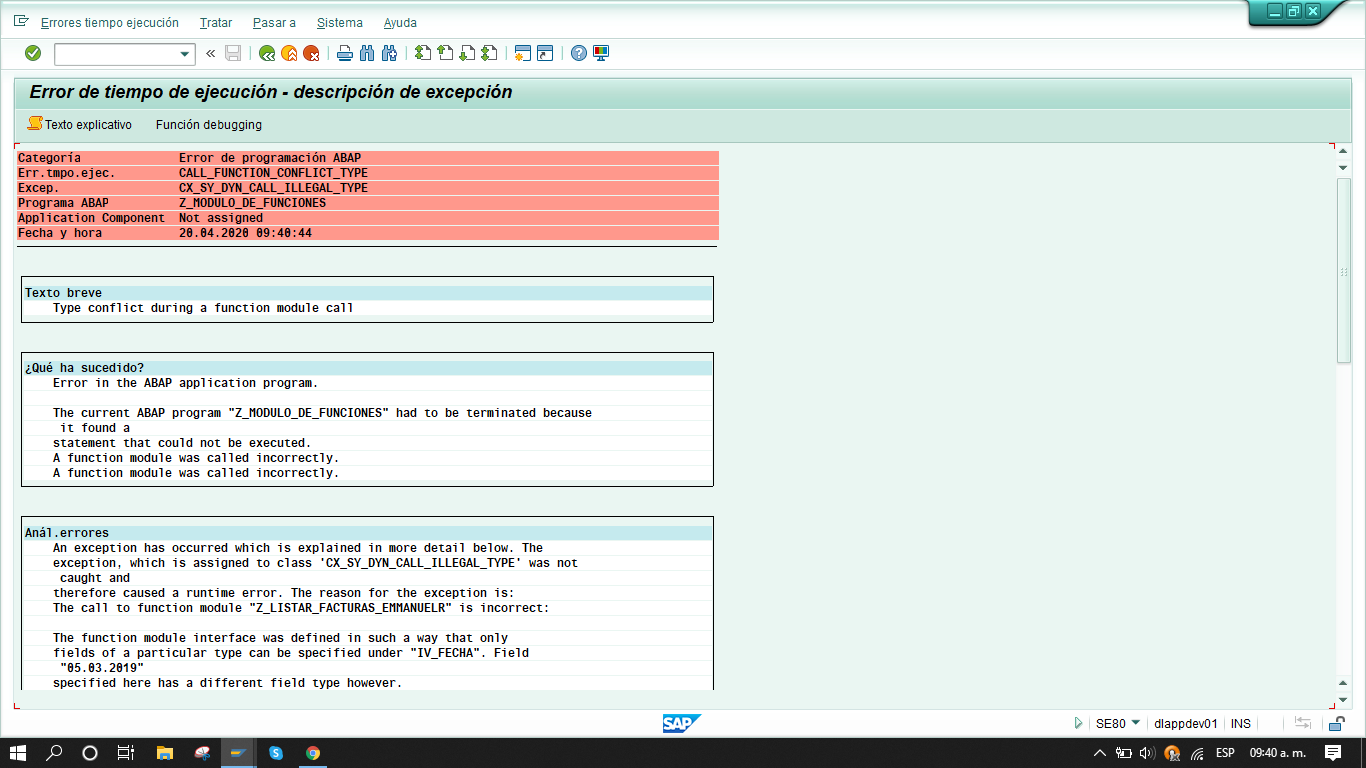This screenshot has width=1366, height=768.
Task: Open the command field dropdown arrow
Action: [185, 54]
